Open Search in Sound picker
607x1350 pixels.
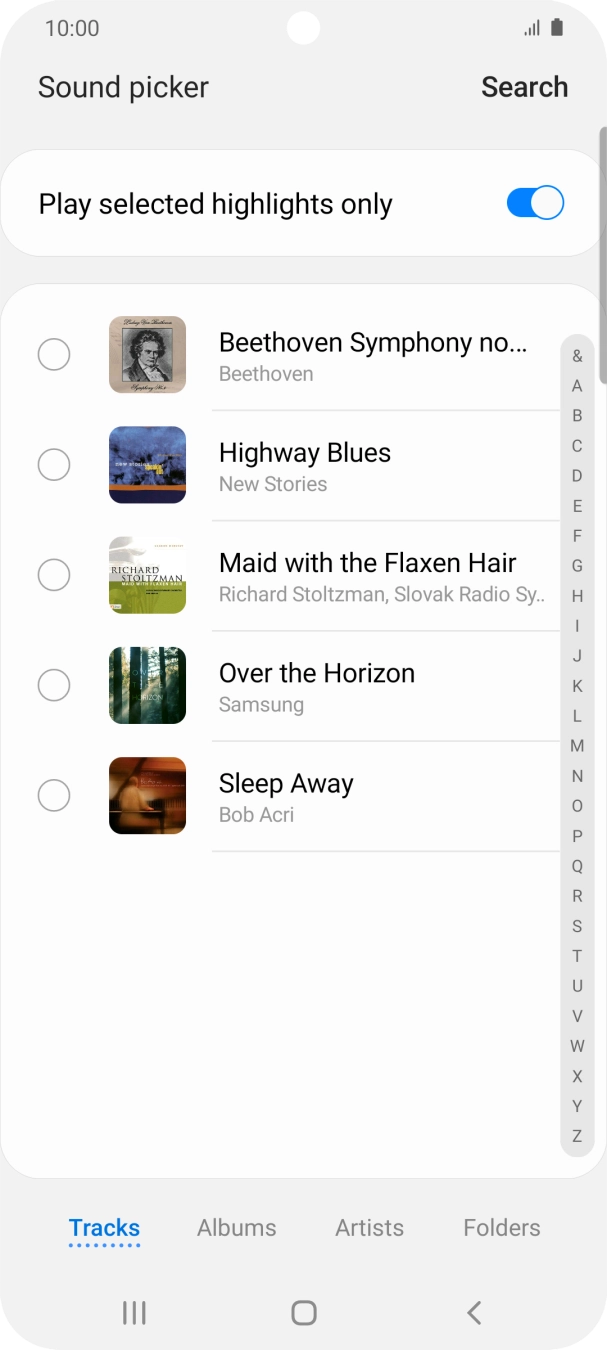point(524,87)
